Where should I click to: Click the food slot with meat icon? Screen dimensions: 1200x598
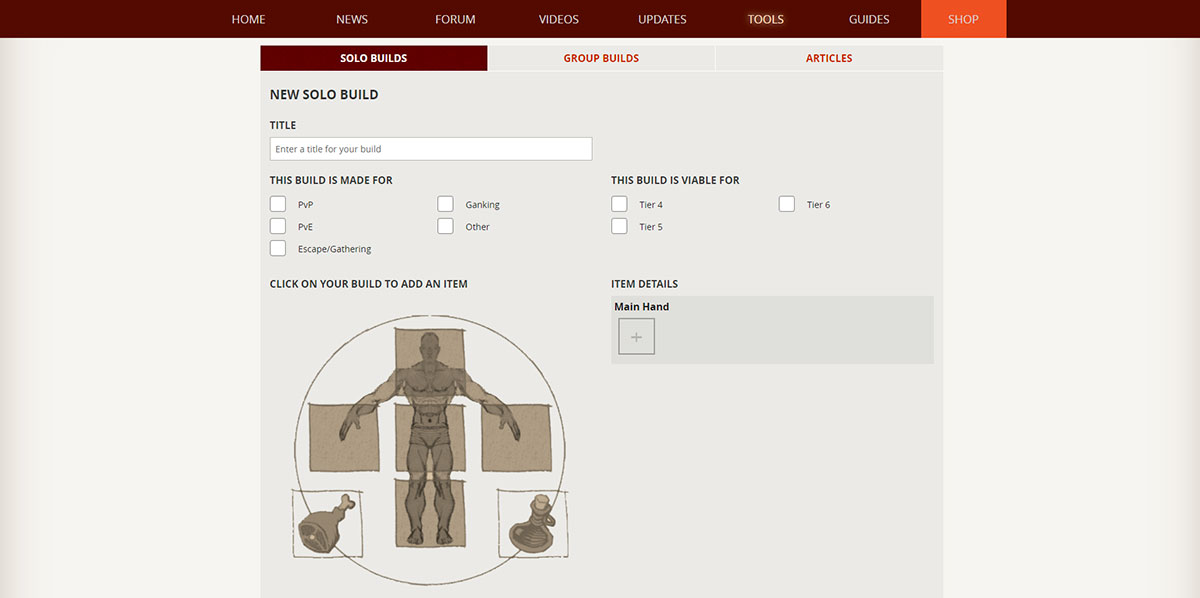(x=328, y=522)
